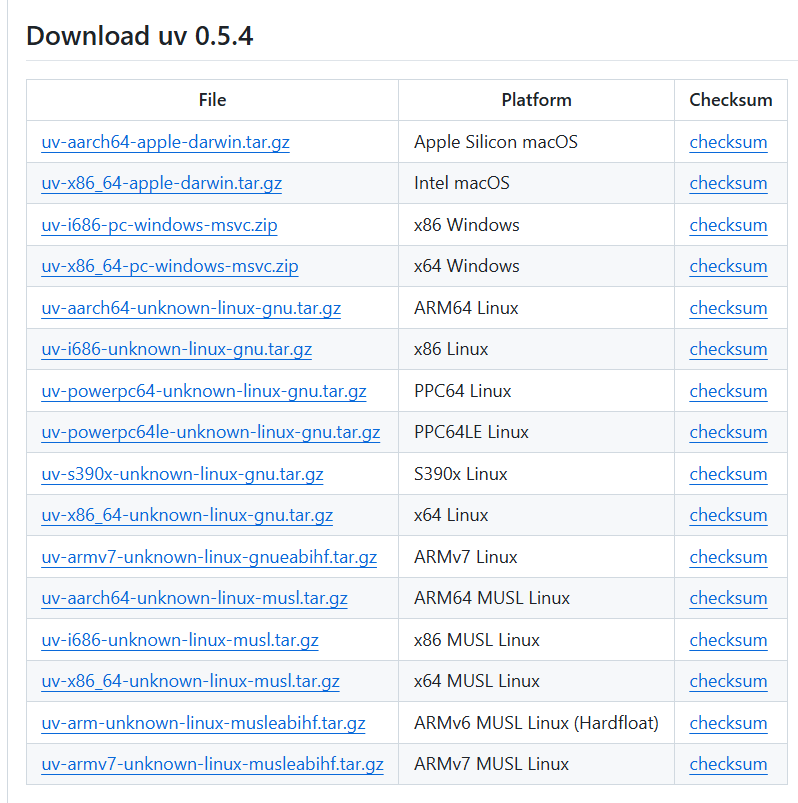This screenshot has width=798, height=803.
Task: Download the PPC64 Linux archive
Action: click(x=197, y=391)
